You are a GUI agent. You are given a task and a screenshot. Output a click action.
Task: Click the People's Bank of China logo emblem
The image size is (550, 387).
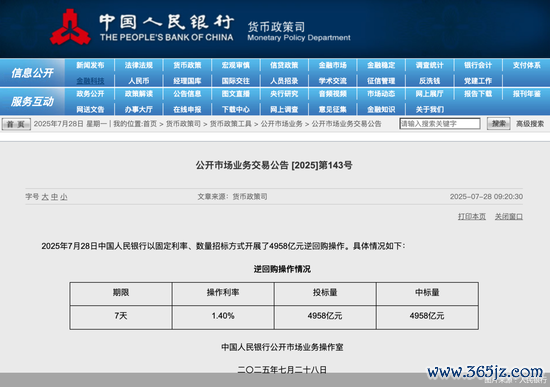pos(70,27)
